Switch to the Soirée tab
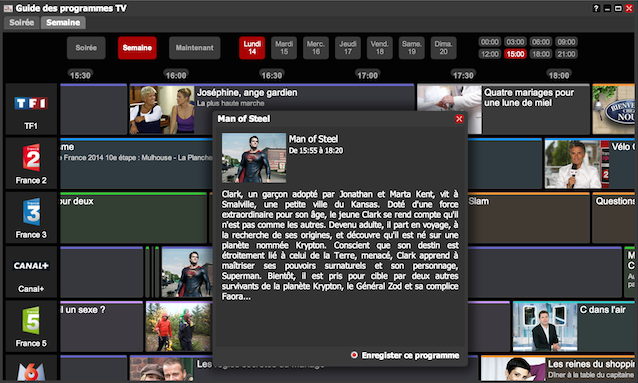Image resolution: width=638 pixels, height=383 pixels. point(22,23)
